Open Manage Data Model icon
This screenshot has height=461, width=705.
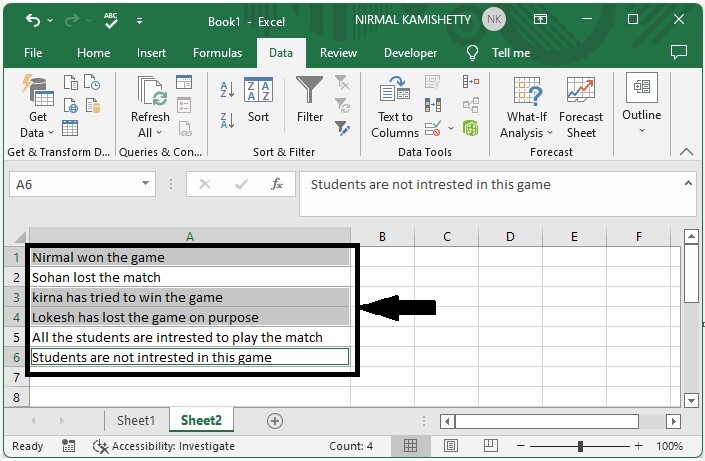coord(471,129)
